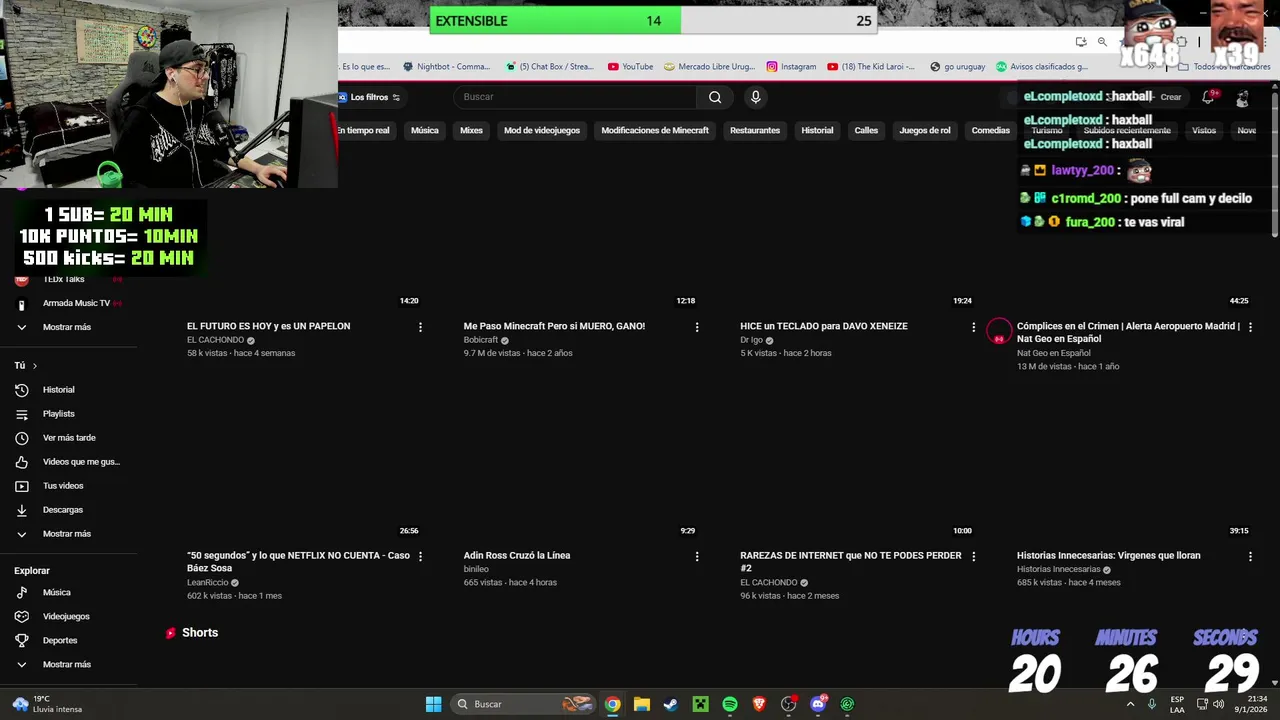1280x720 pixels.
Task: Open YouTube notifications bell
Action: tap(1208, 97)
